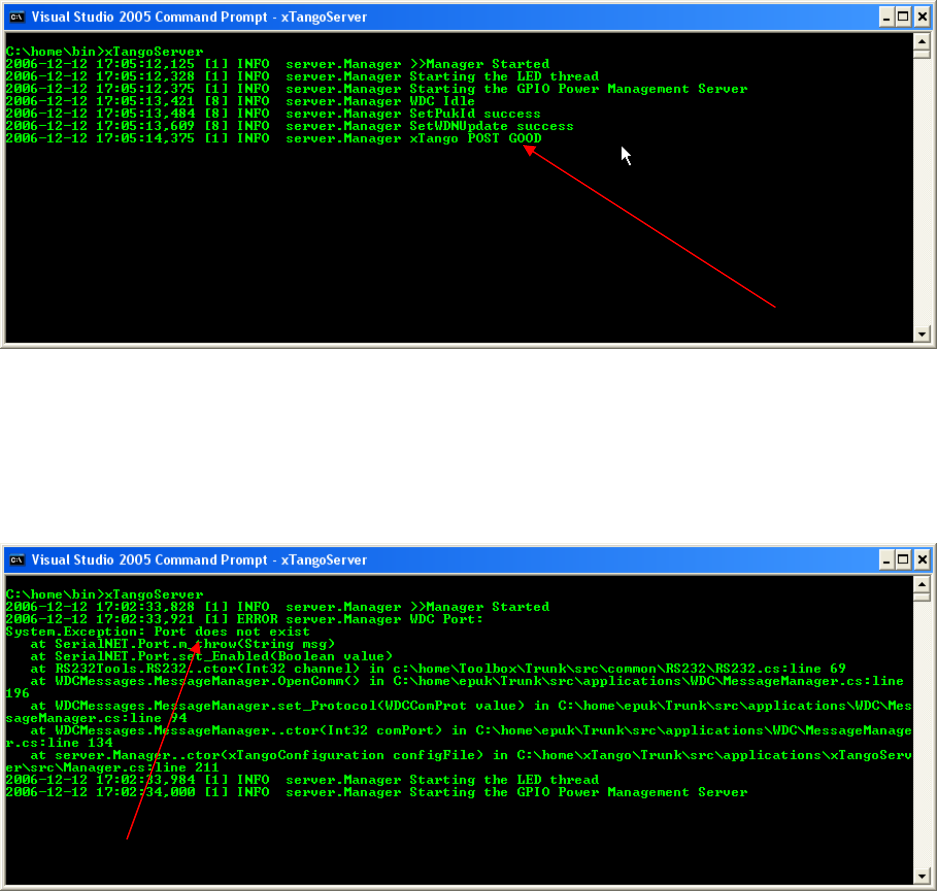Maximize the upper xTangoServer command prompt window
Viewport: 937px width, 891px height.
904,17
